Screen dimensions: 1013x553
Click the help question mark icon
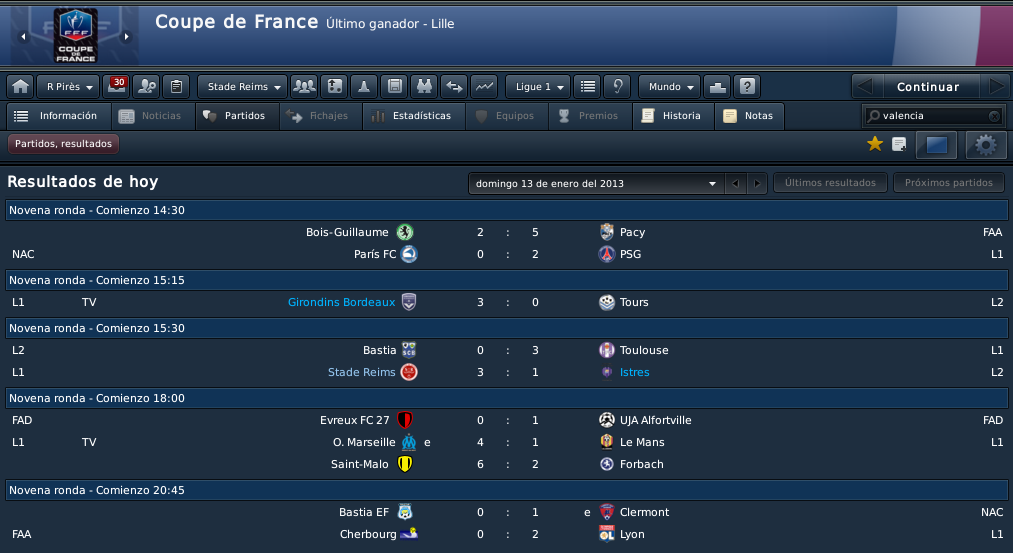pyautogui.click(x=747, y=86)
